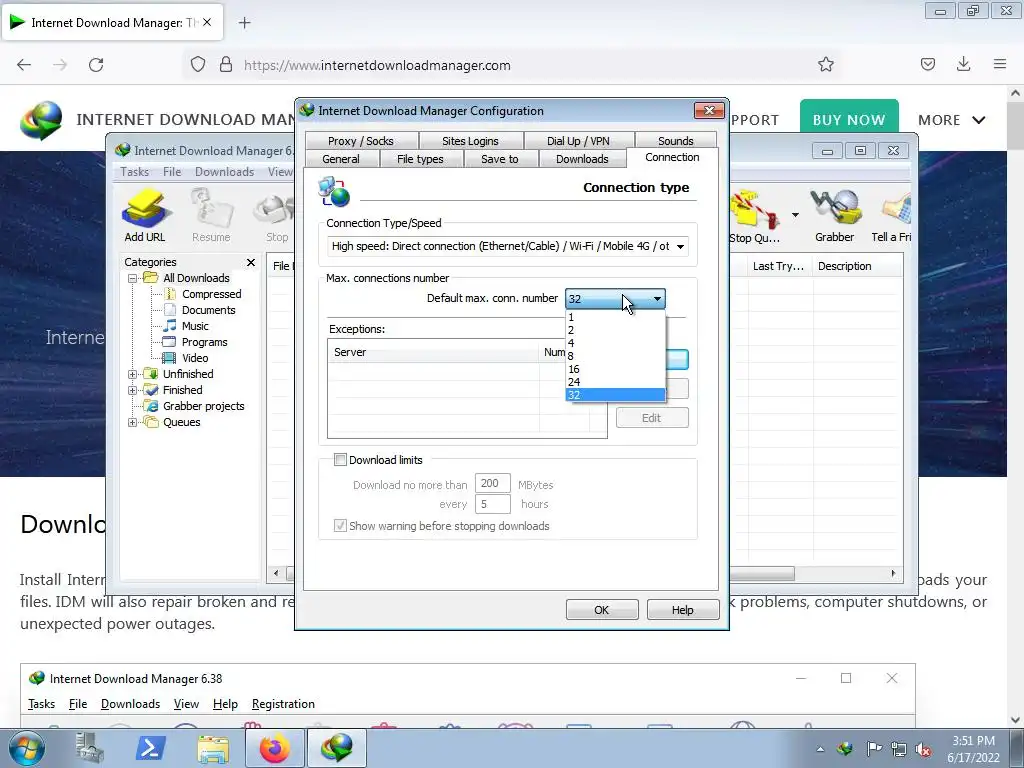Choose 2 from the connection number list
Image resolution: width=1024 pixels, height=768 pixels.
click(x=615, y=330)
